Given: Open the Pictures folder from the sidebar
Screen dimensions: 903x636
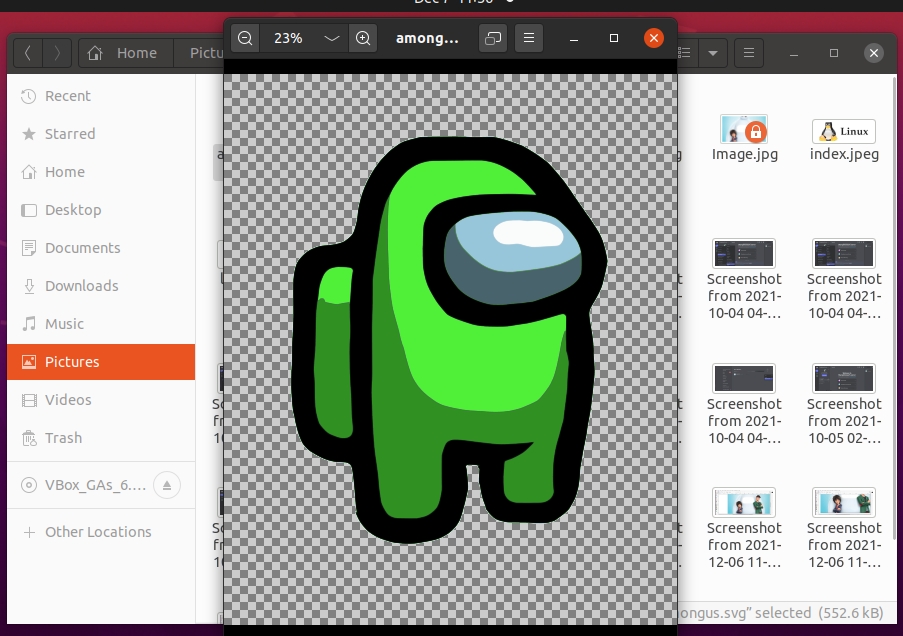Looking at the screenshot, I should pyautogui.click(x=72, y=361).
